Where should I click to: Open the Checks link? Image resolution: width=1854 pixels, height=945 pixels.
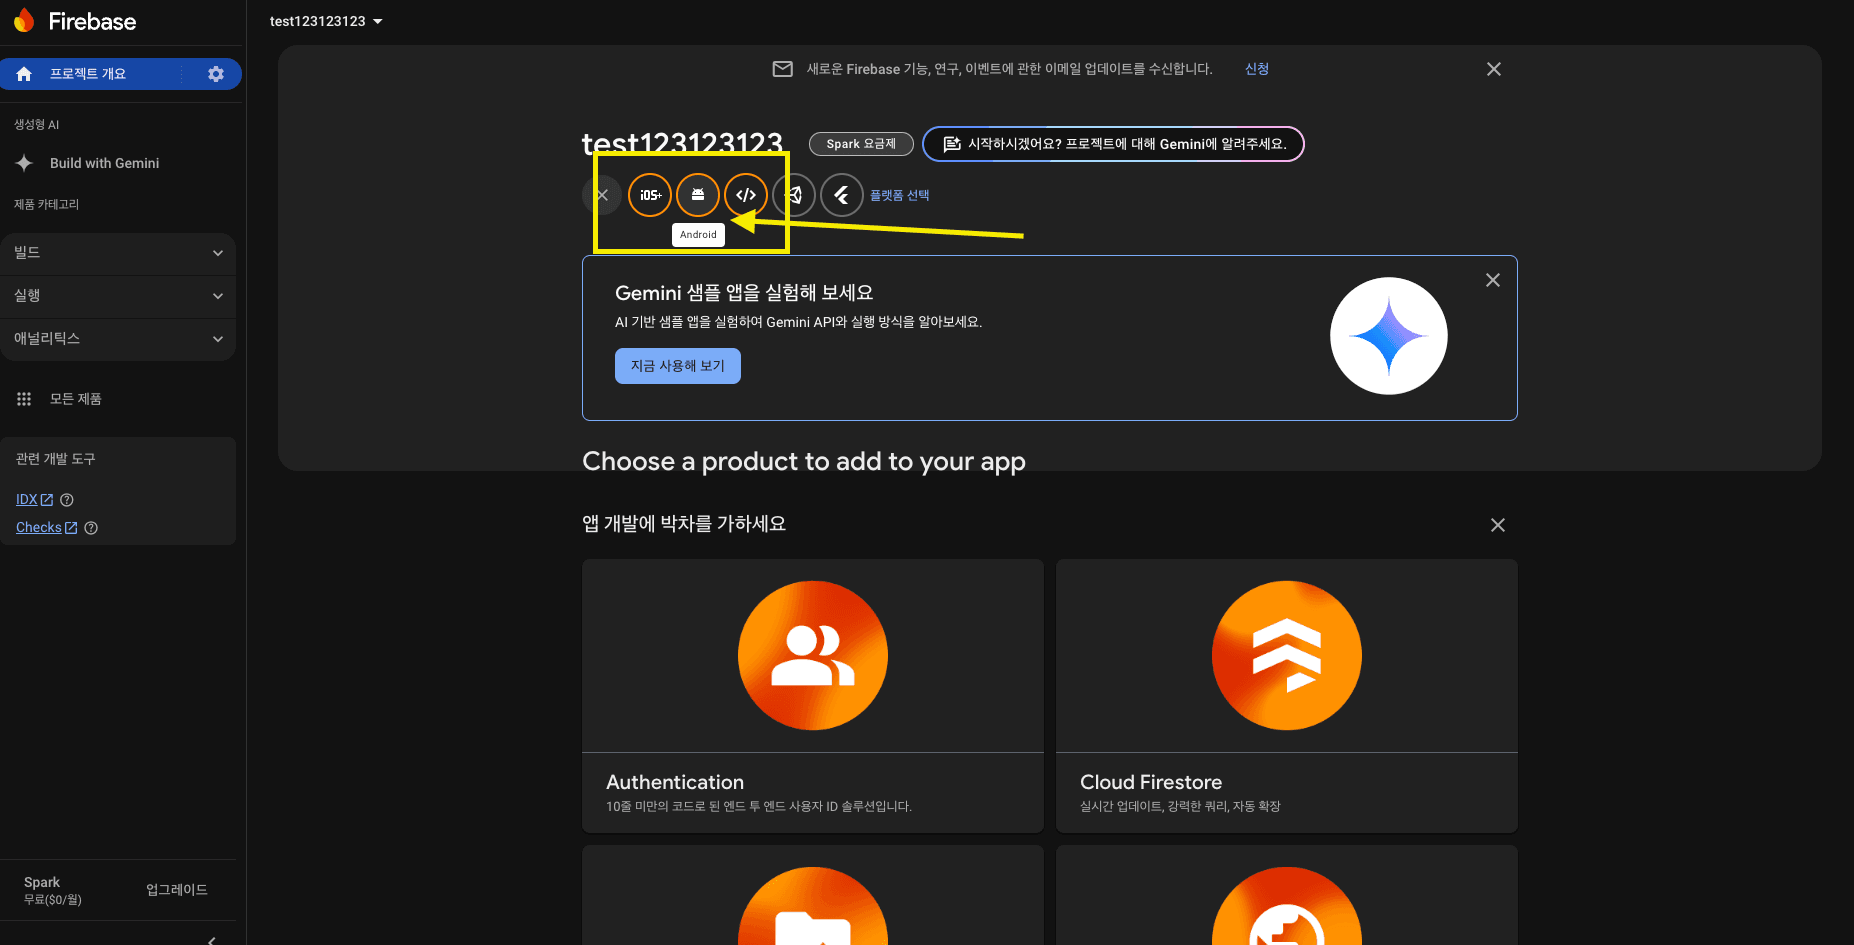(x=47, y=528)
